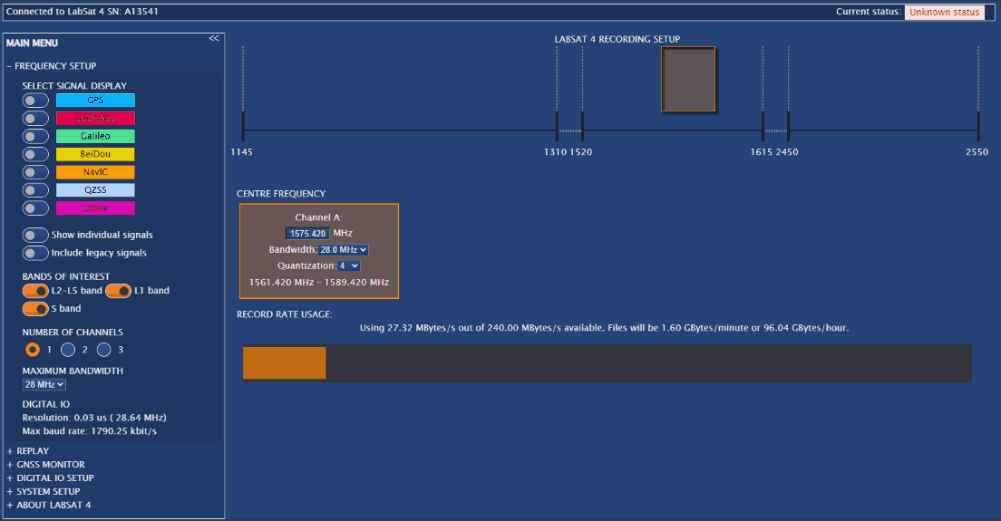Disable the L1 band toggle
Image resolution: width=1001 pixels, height=521 pixels.
(x=118, y=291)
